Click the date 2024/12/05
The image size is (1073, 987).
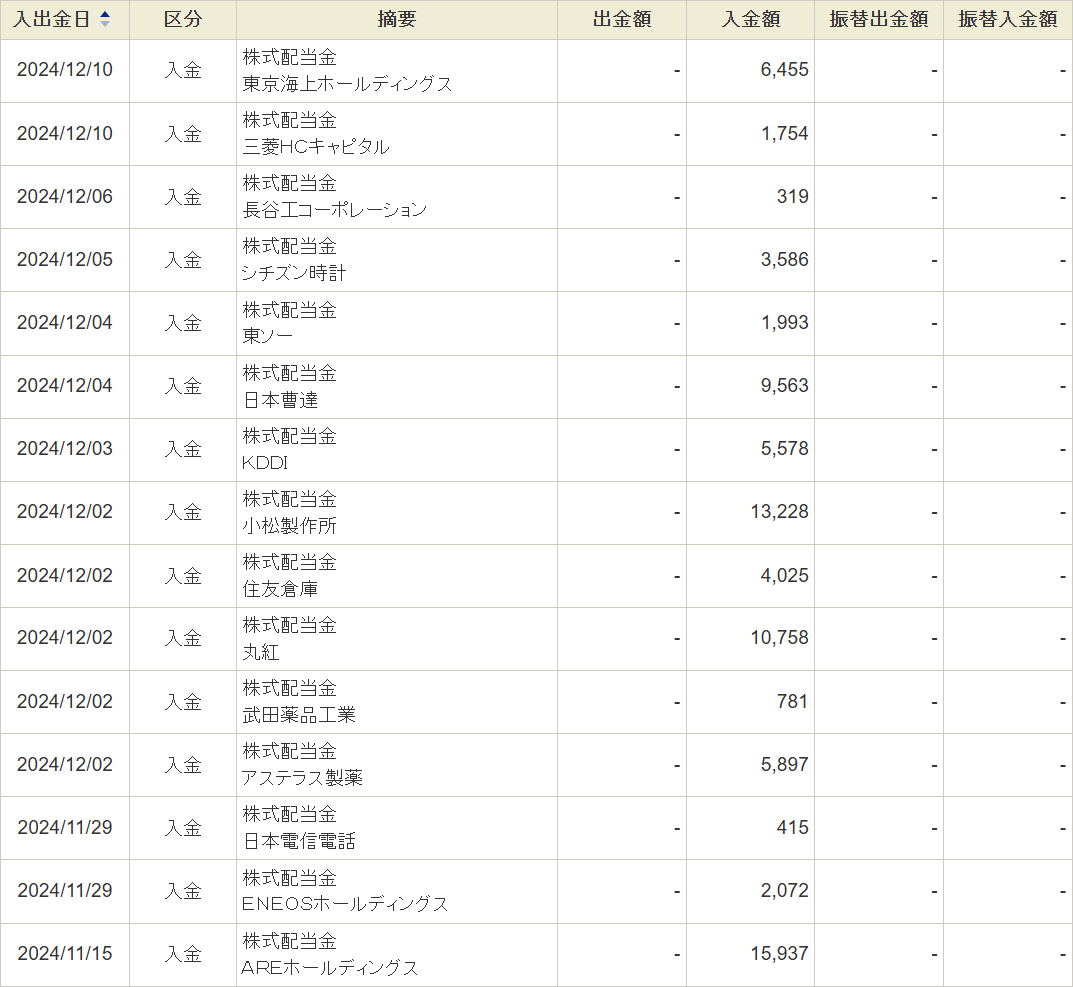(x=64, y=259)
